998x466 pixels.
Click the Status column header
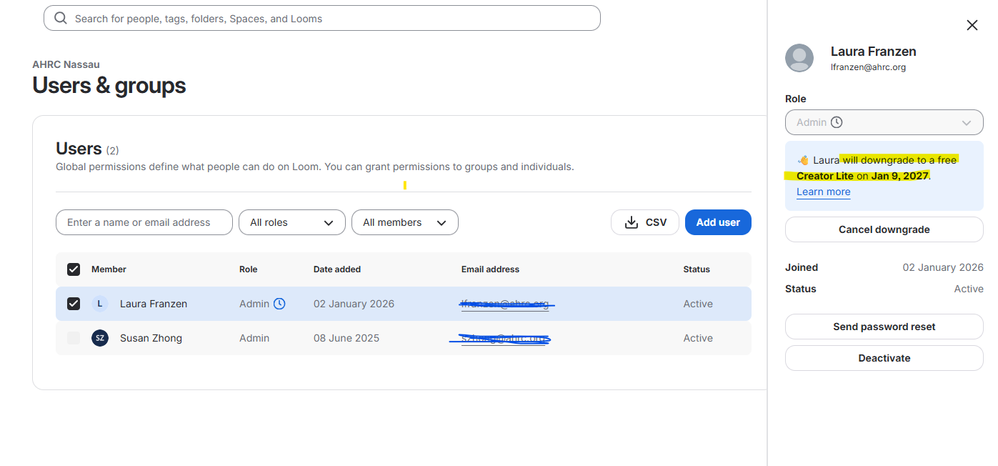tap(696, 269)
